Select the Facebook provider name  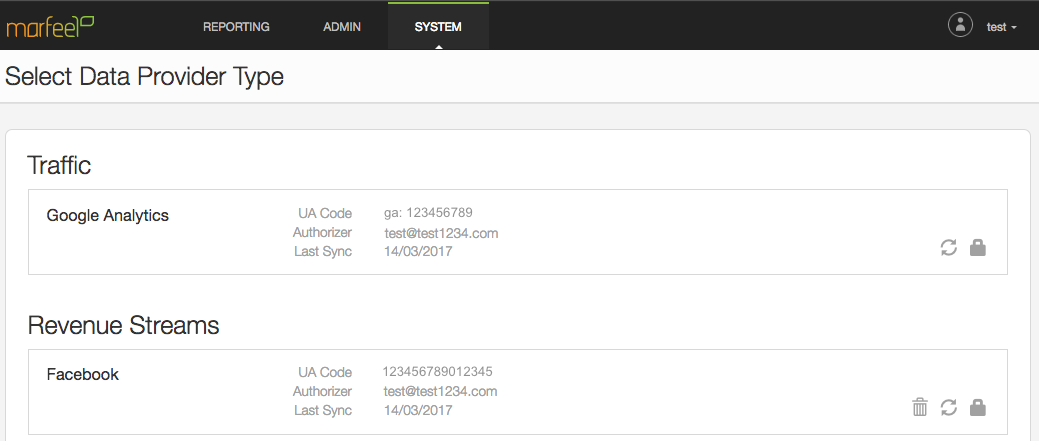pos(83,374)
